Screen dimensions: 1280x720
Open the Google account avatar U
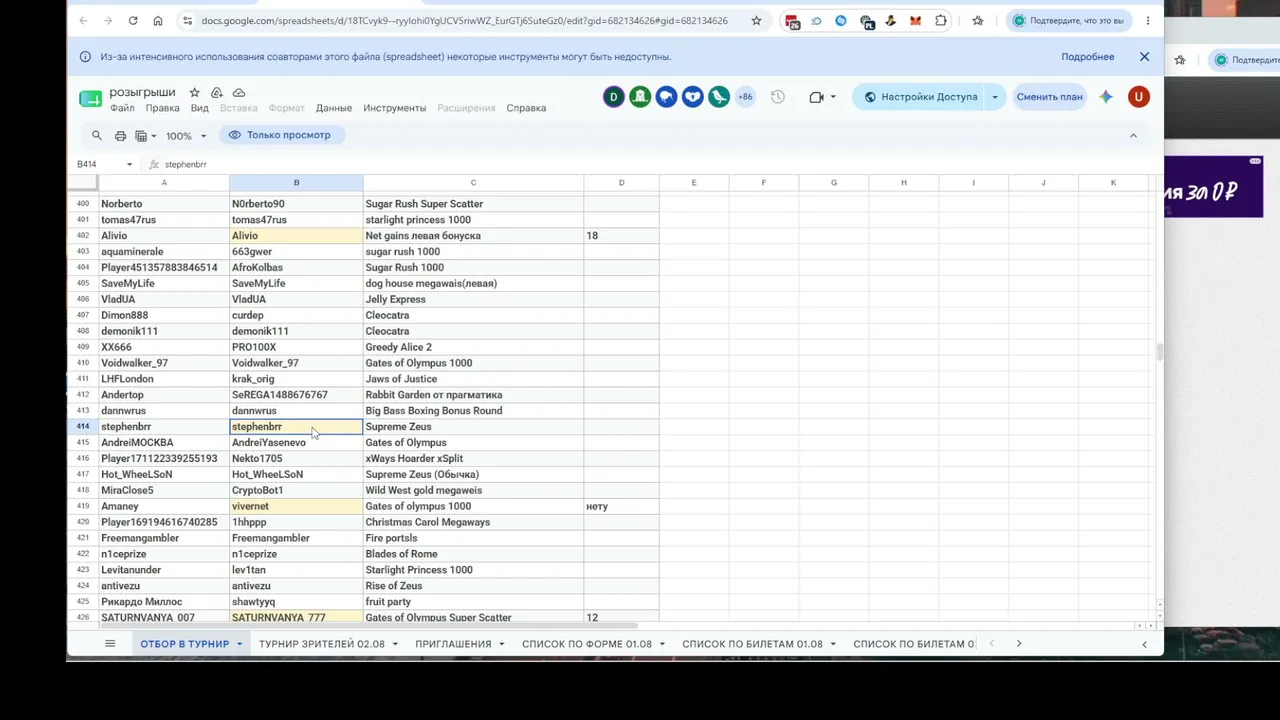point(1138,97)
